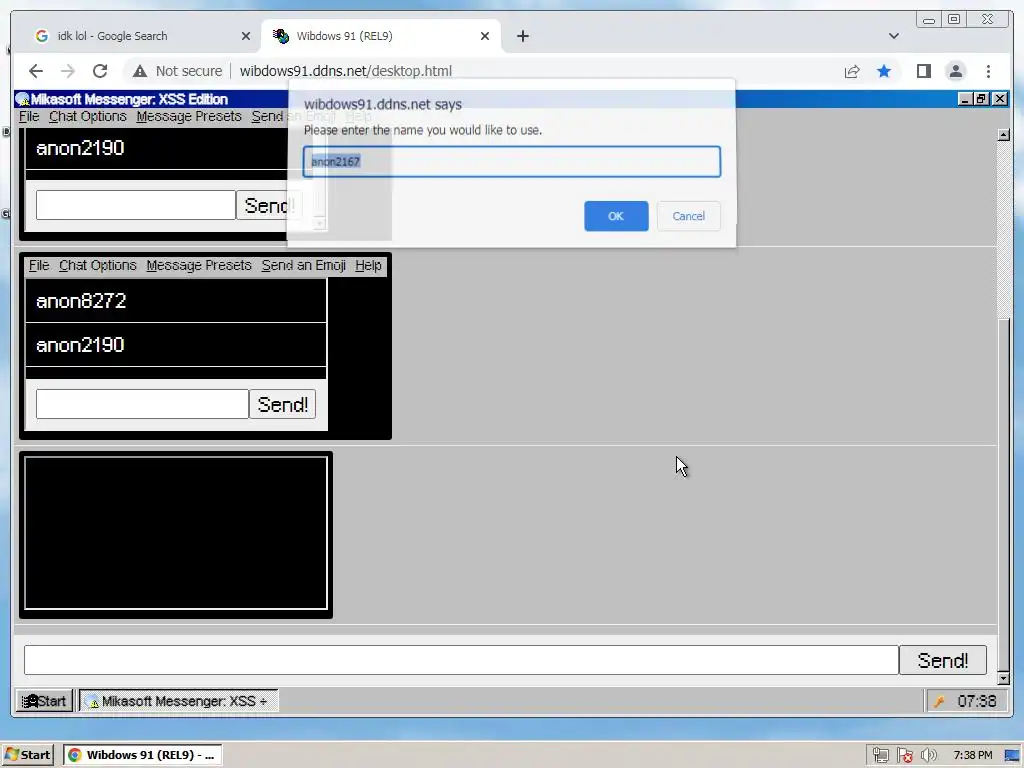Viewport: 1024px width, 768px height.
Task: Click the address bar URL wibdows91.ddns.net
Action: (345, 71)
